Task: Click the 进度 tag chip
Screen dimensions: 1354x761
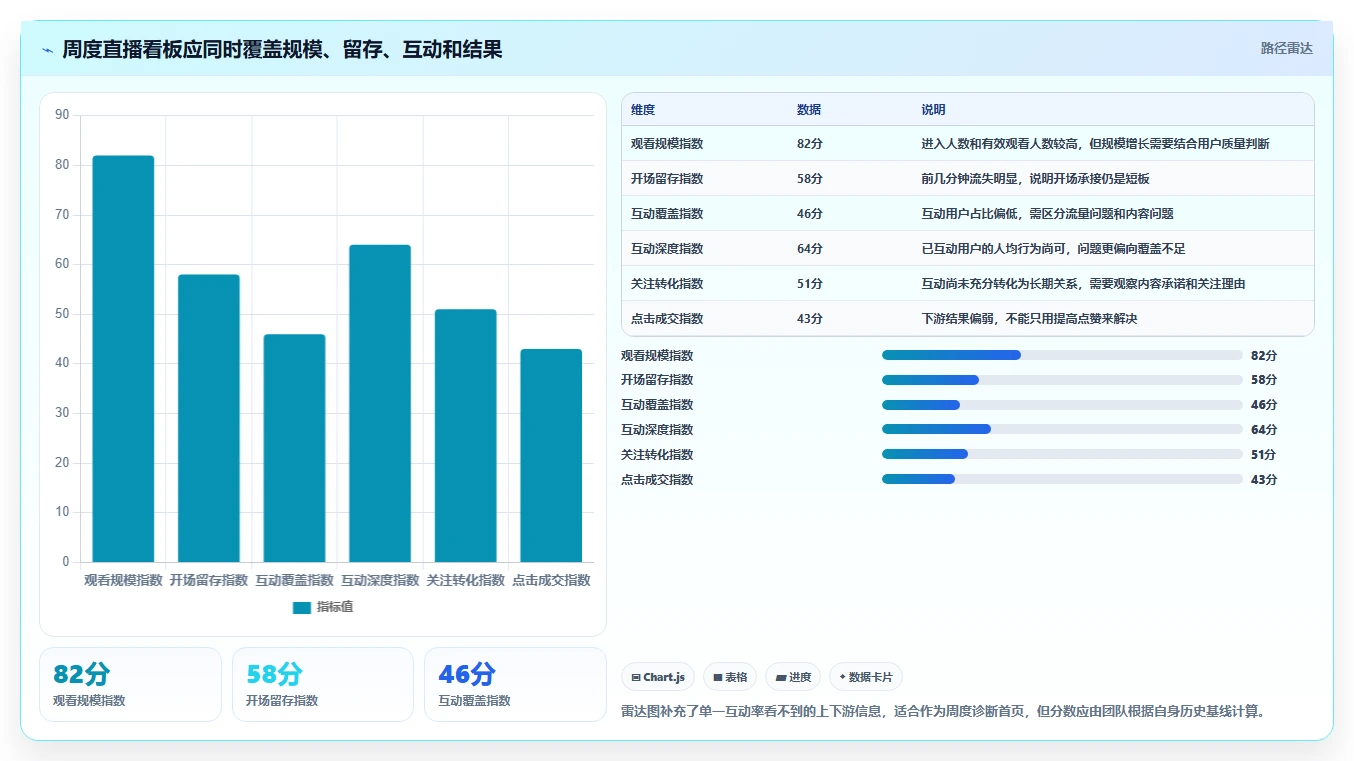Action: 793,677
